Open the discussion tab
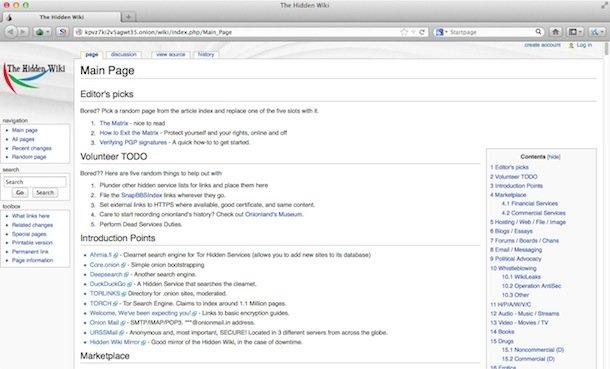Viewport: 610px width, 369px height. tap(124, 54)
